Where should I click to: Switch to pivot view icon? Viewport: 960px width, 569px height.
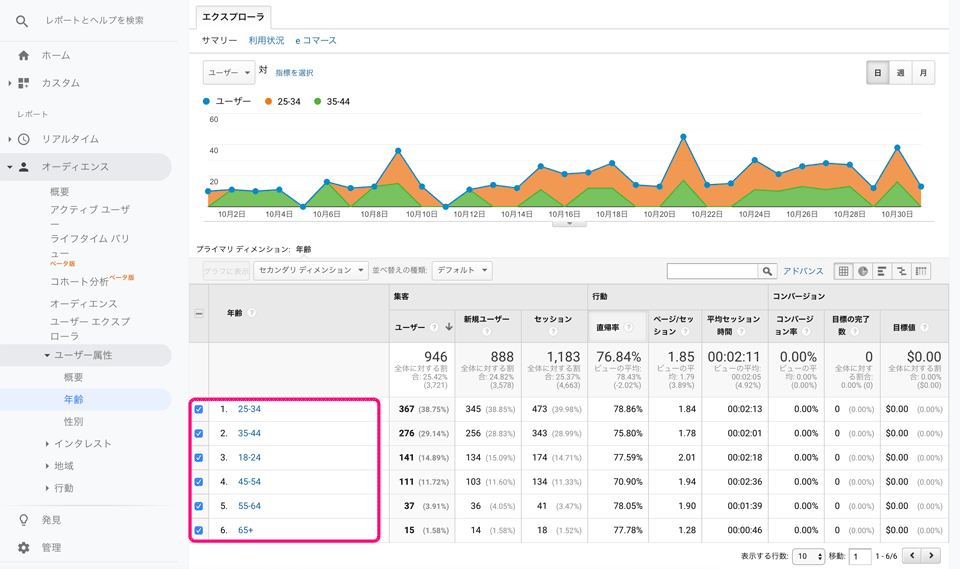pyautogui.click(x=921, y=271)
